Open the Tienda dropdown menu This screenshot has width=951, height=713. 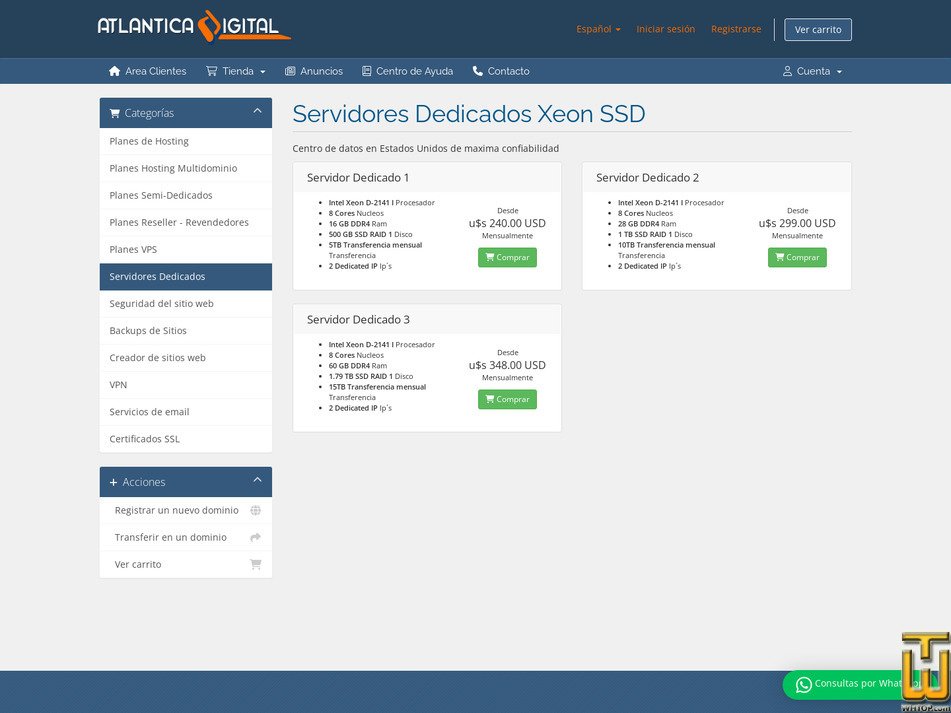click(x=236, y=71)
